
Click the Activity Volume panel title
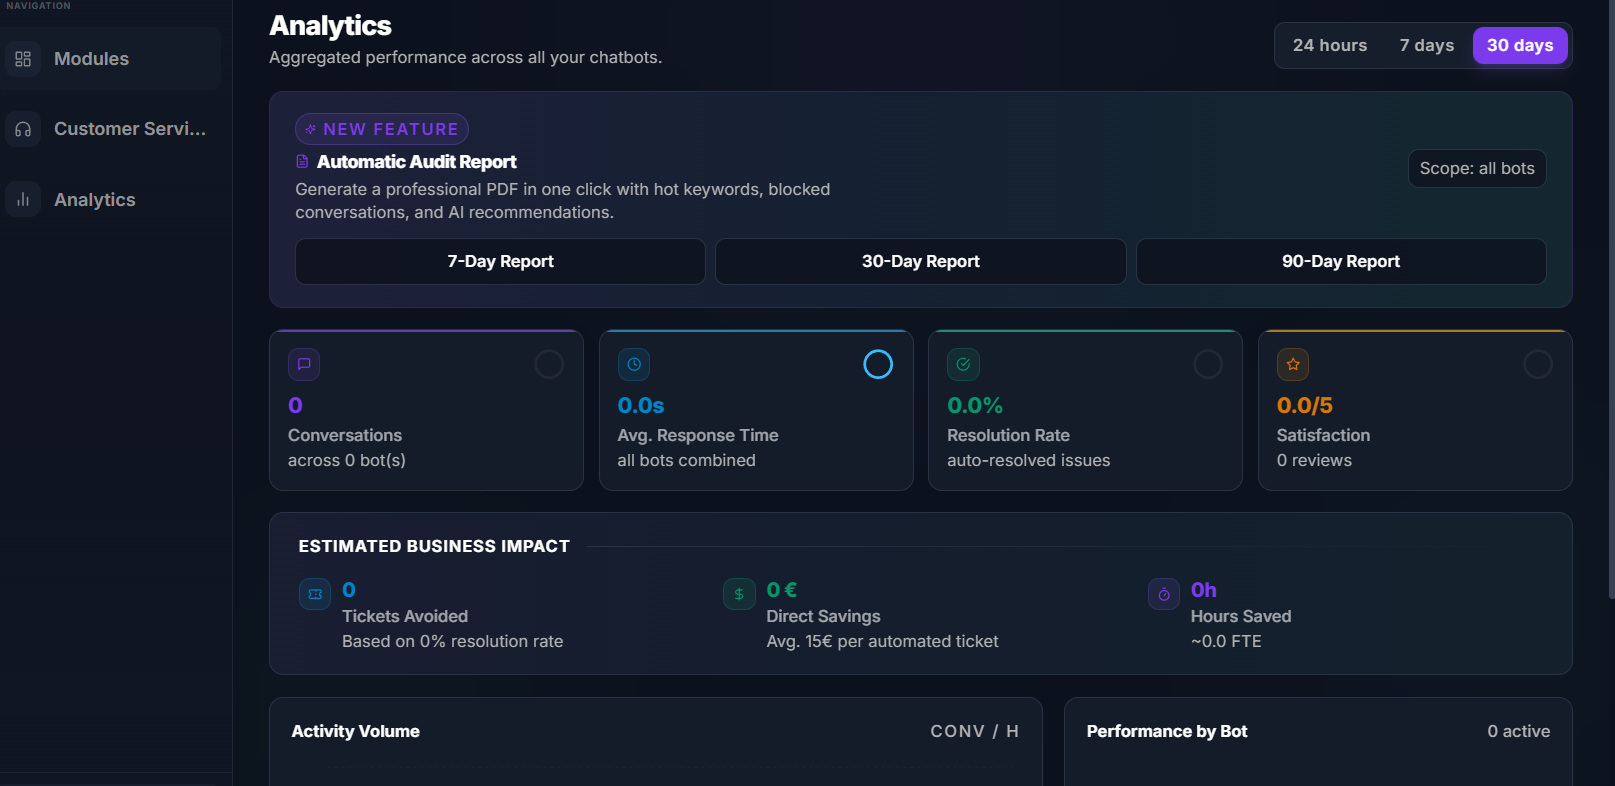[356, 731]
